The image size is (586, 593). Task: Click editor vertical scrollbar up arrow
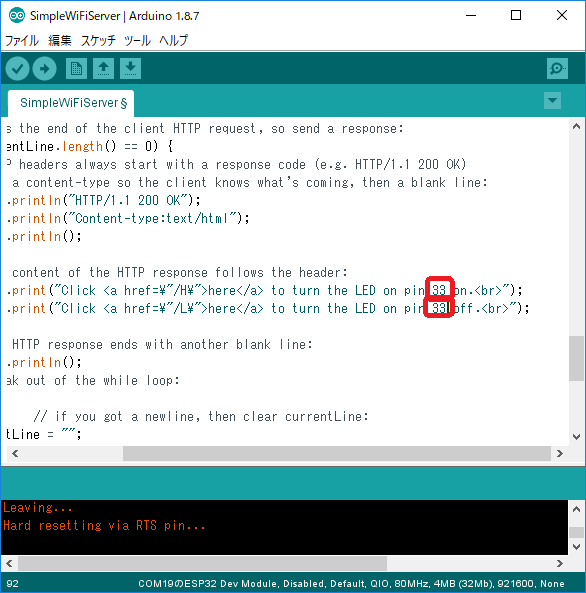pyautogui.click(x=577, y=127)
